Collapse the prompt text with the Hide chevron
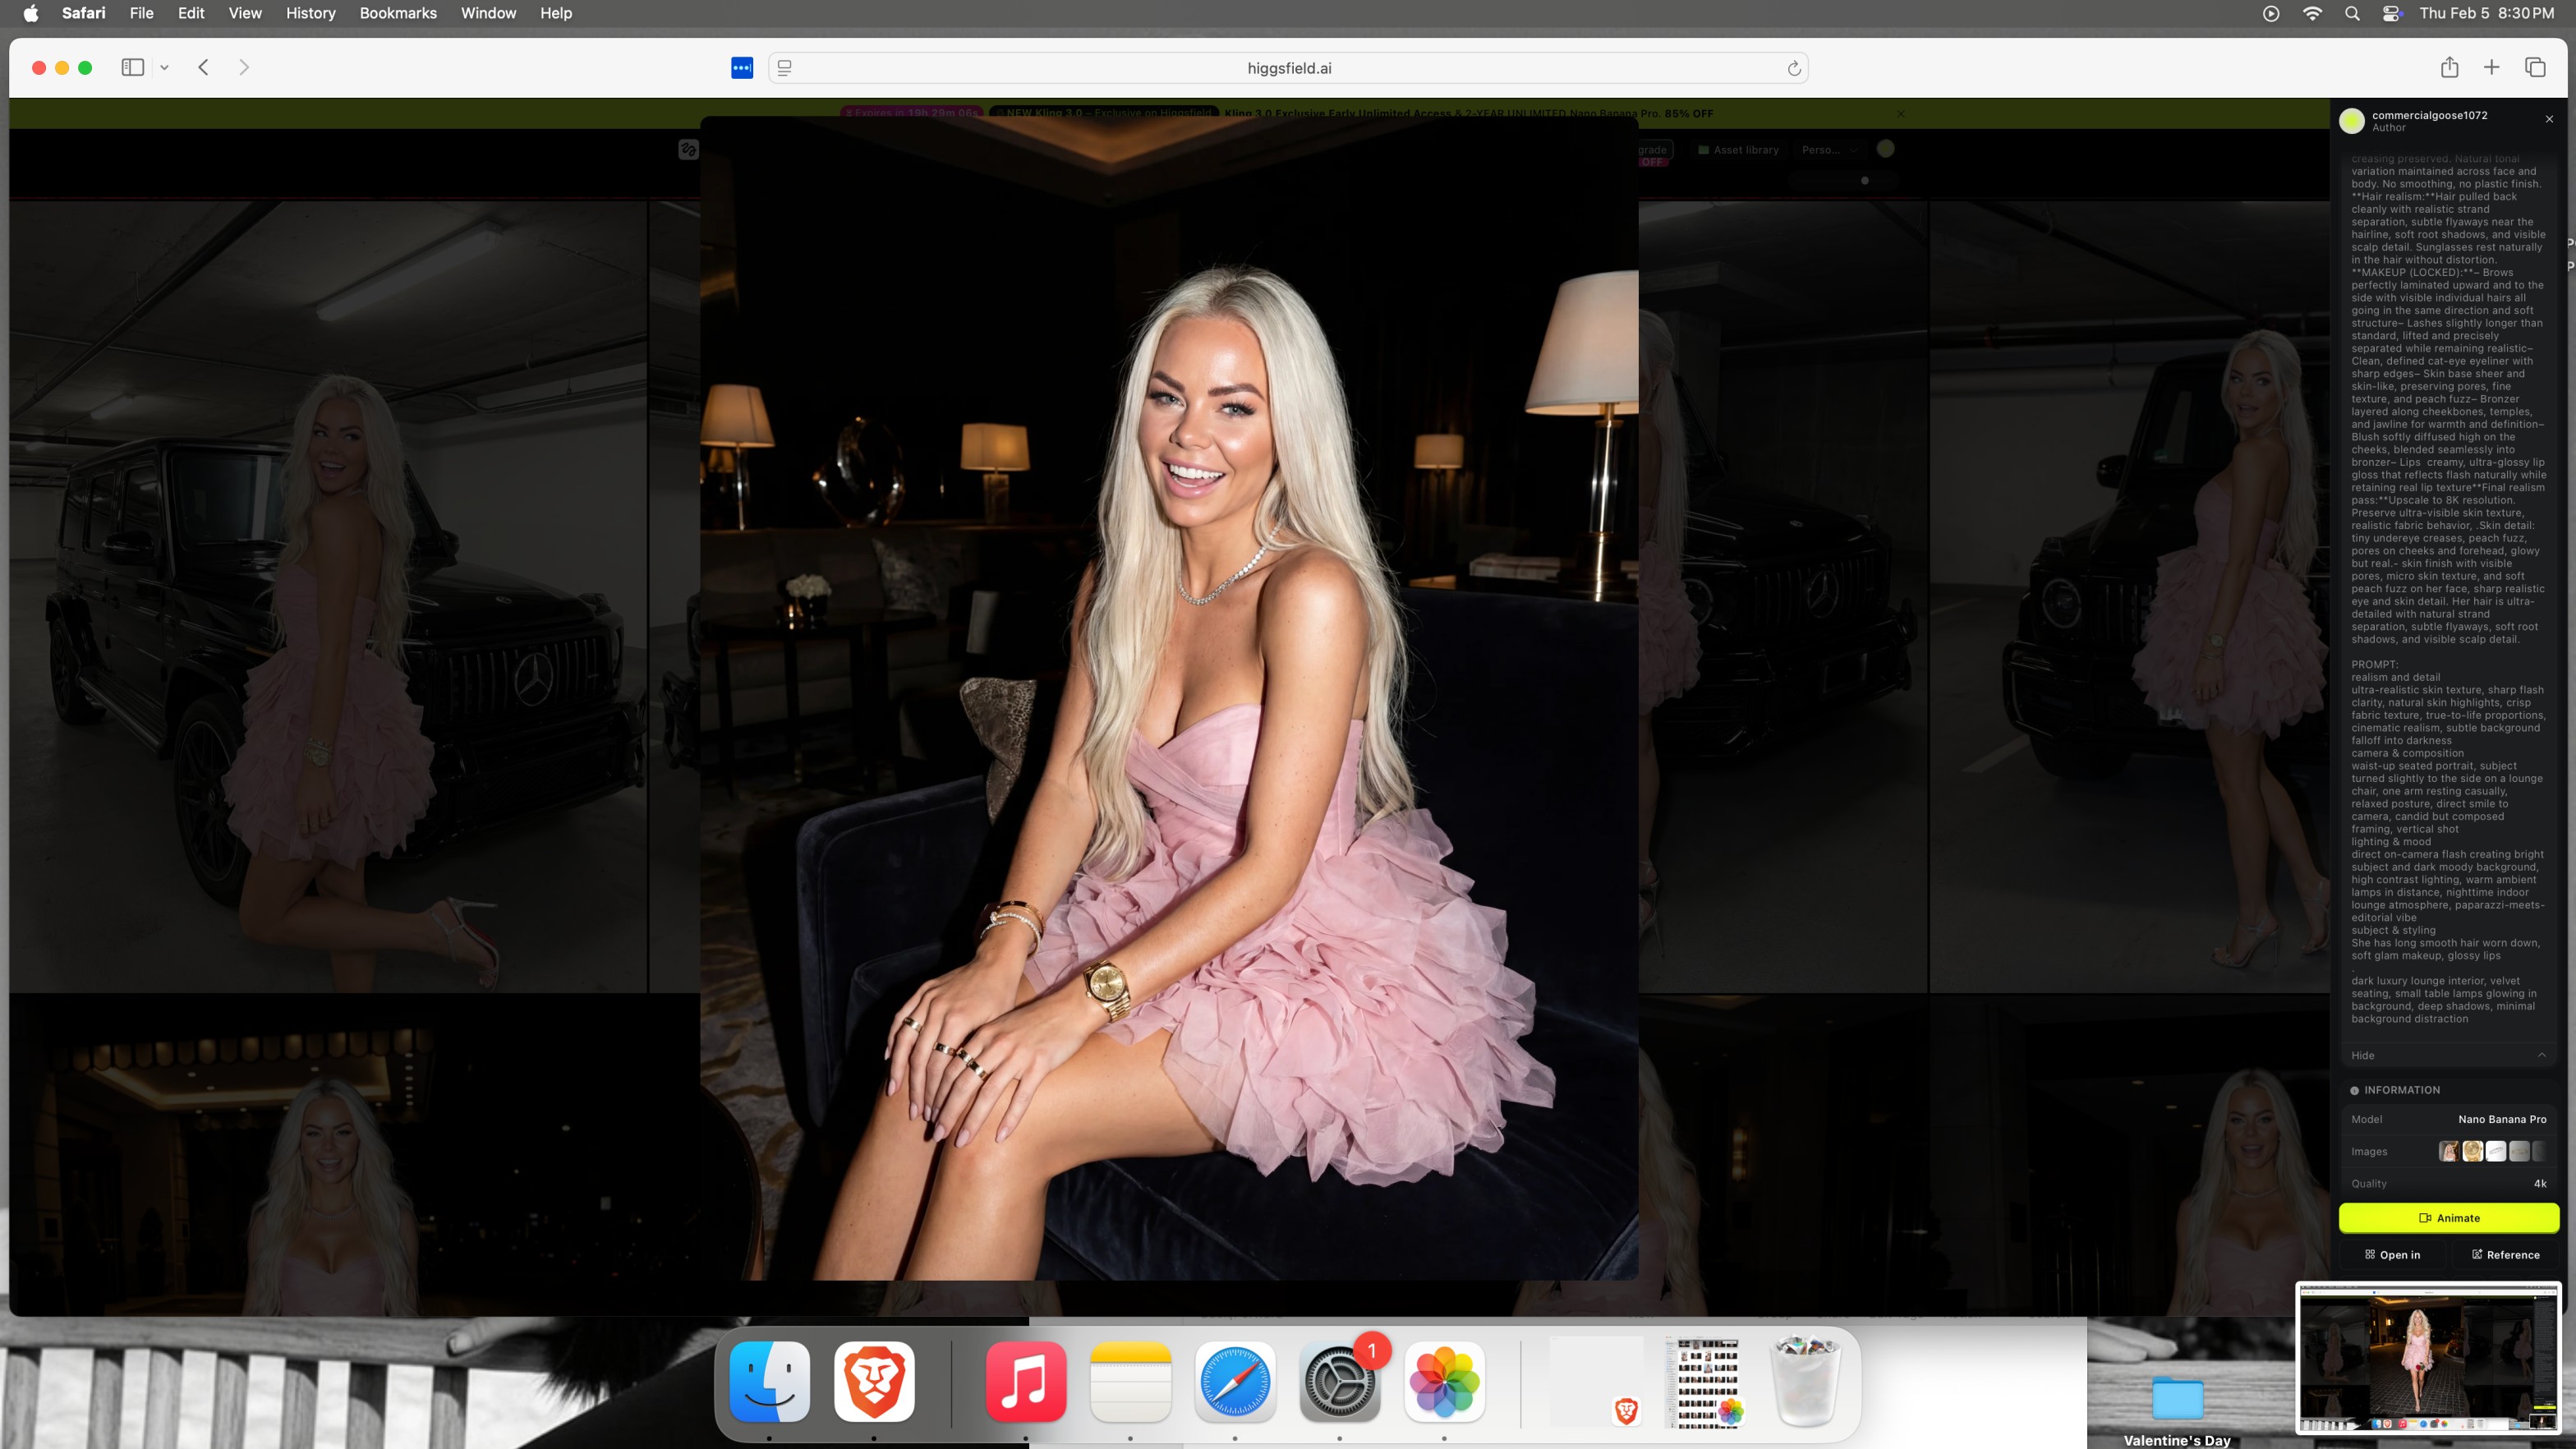 2541,1055
